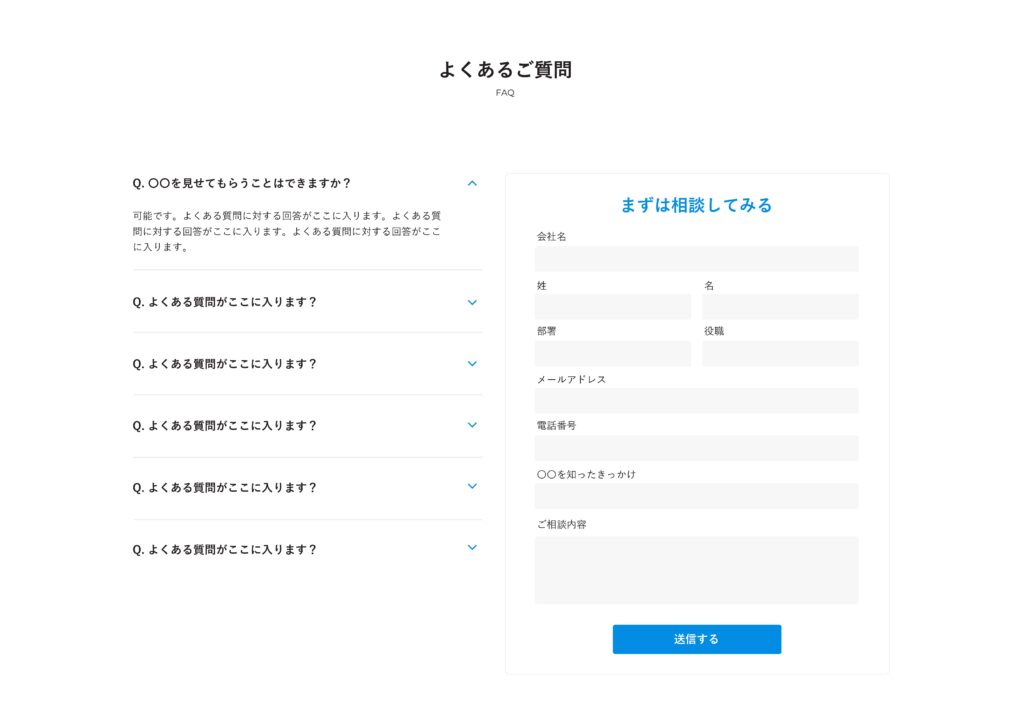Viewport: 1024px width, 718px height.
Task: Submit form with 送信する button
Action: (696, 639)
